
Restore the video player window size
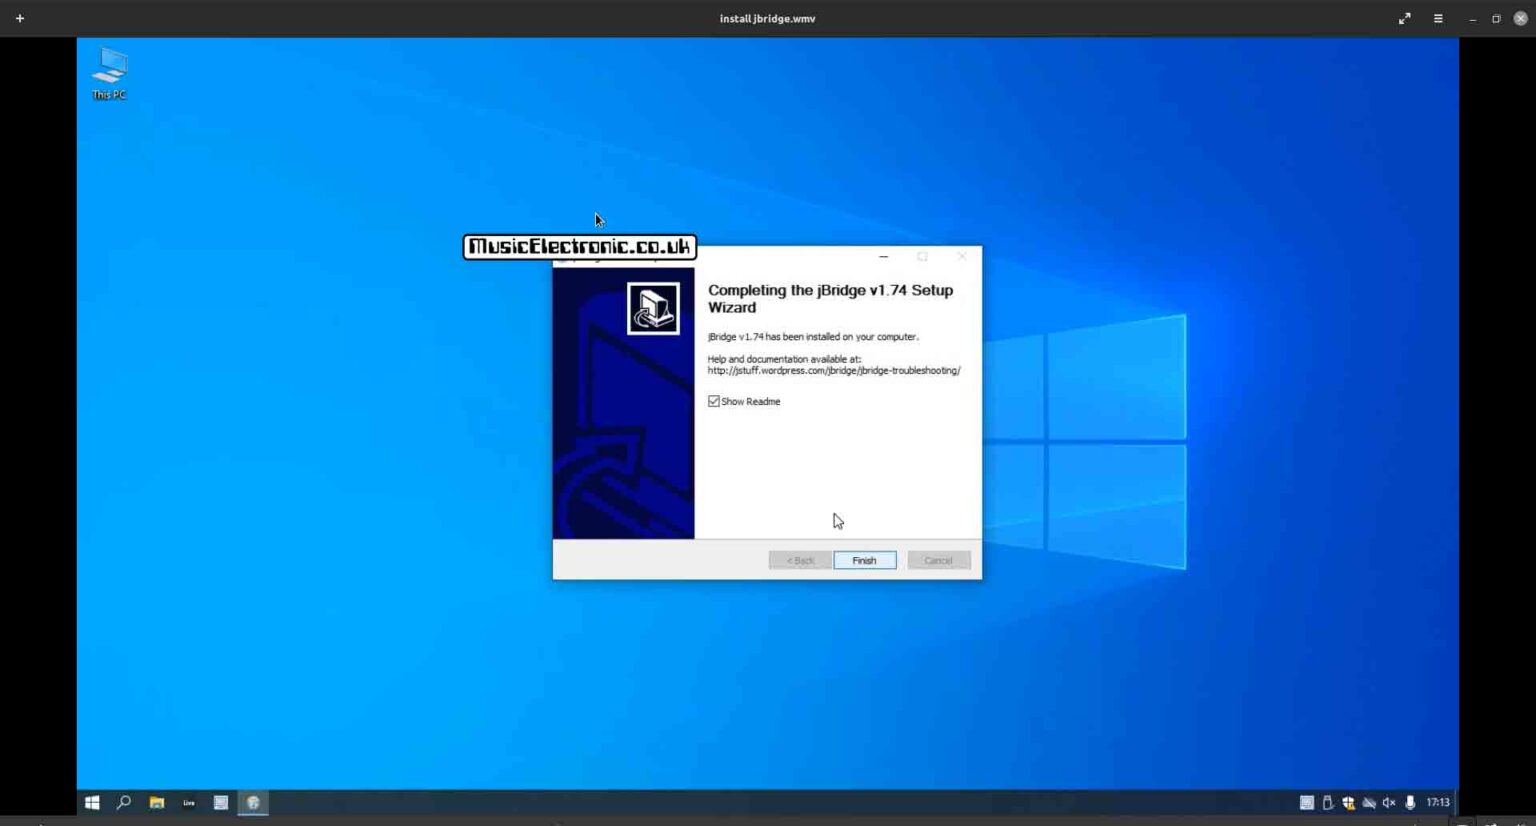click(x=1496, y=19)
